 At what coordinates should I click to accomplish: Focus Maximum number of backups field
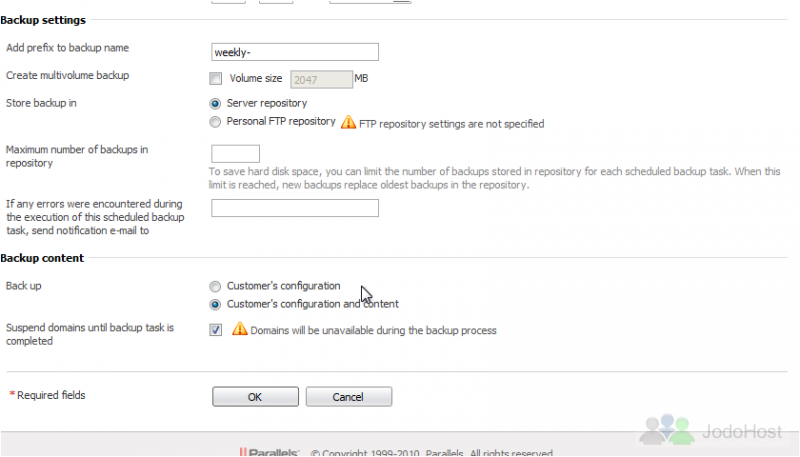click(235, 154)
